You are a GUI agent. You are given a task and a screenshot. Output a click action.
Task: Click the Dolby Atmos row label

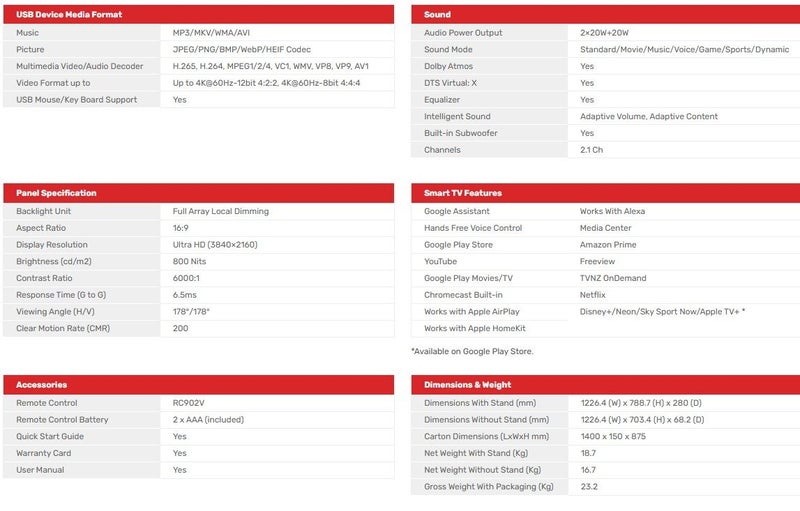coord(450,66)
